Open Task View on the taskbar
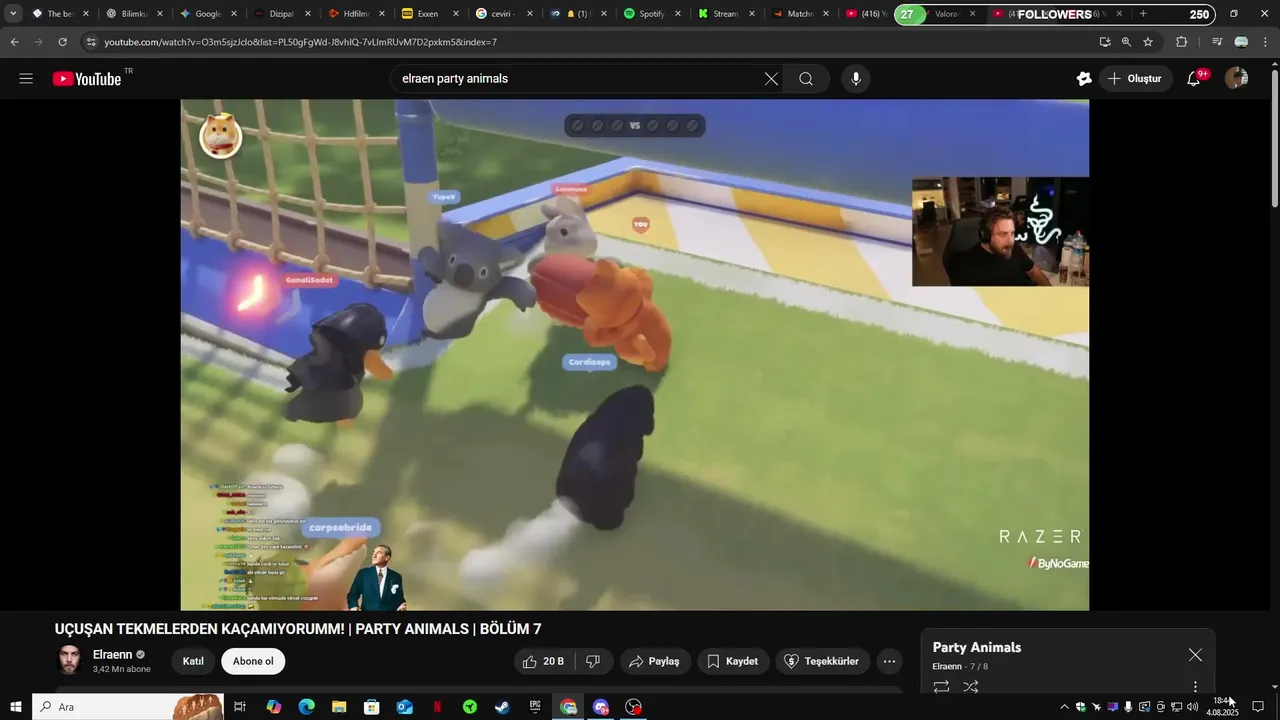1280x720 pixels. tap(240, 707)
